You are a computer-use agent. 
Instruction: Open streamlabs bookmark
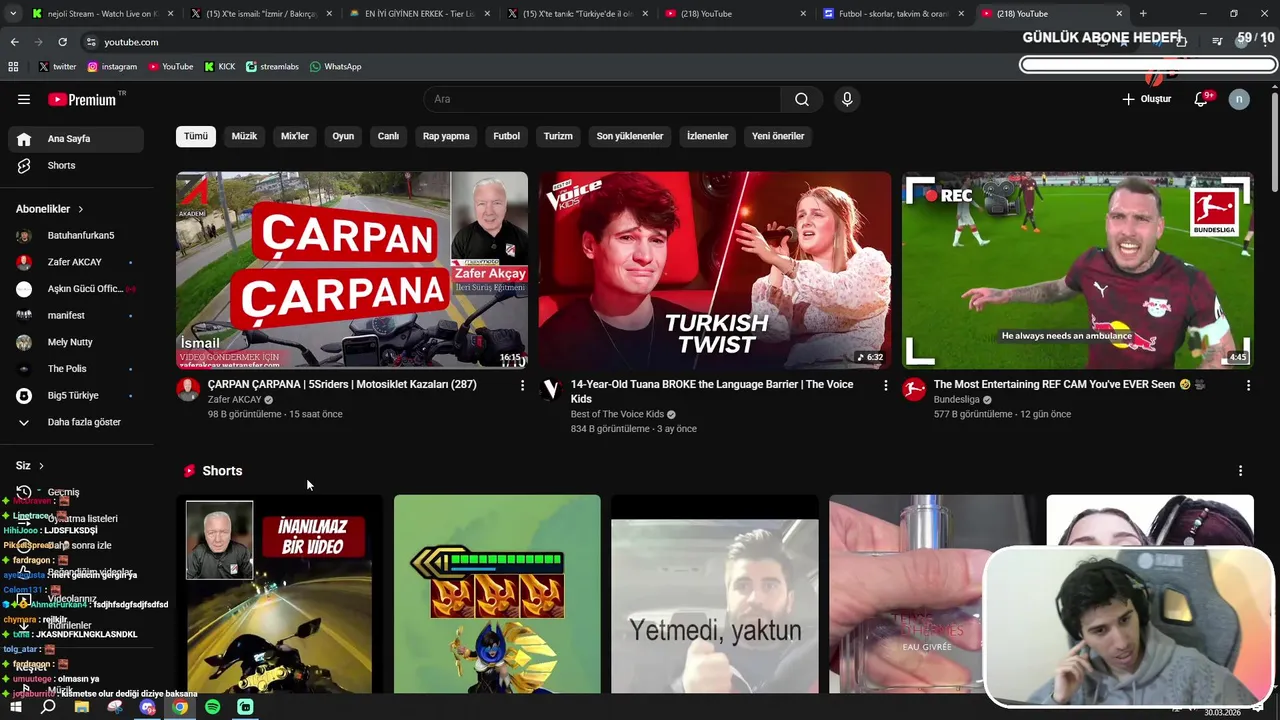[272, 67]
